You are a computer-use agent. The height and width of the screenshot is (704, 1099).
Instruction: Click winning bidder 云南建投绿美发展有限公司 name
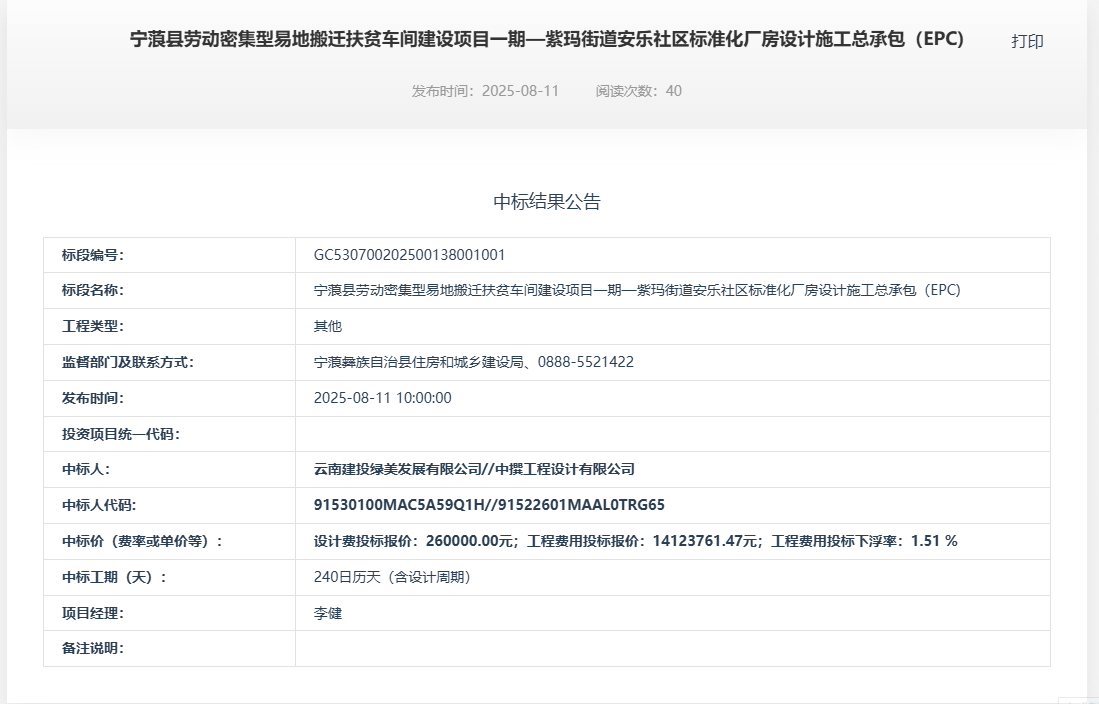click(398, 469)
